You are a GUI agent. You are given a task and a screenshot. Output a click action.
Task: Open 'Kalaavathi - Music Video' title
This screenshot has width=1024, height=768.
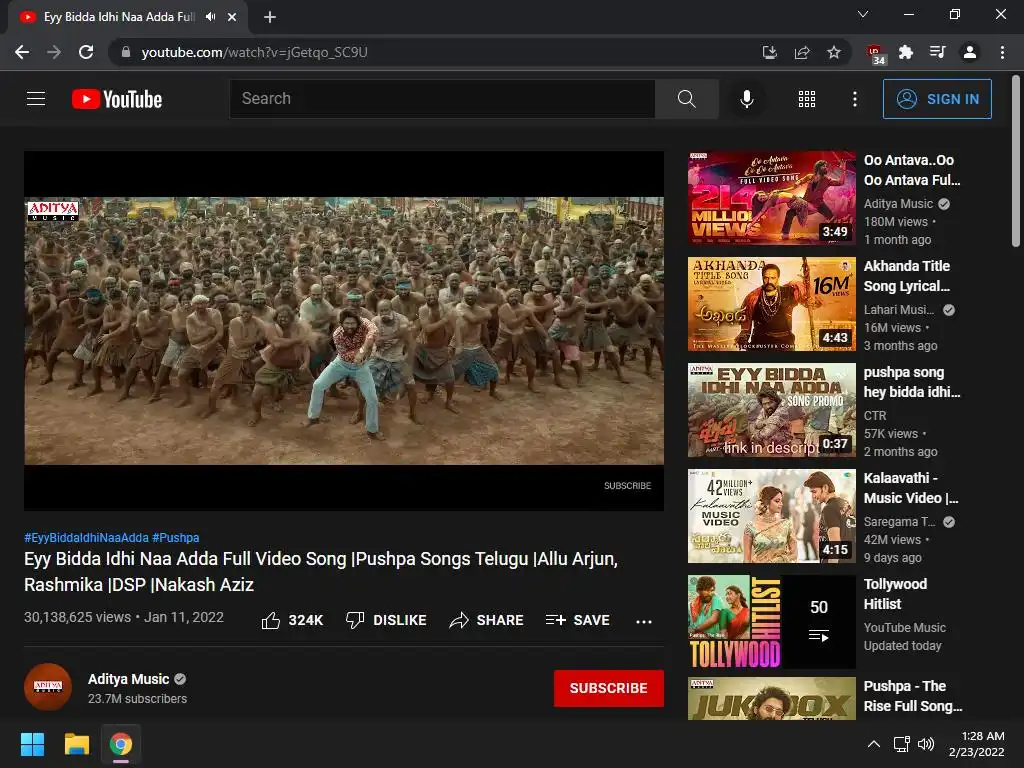[911, 488]
